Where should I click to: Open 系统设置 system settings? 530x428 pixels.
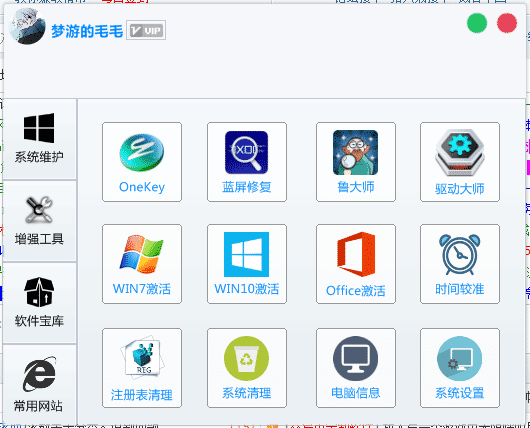point(460,368)
